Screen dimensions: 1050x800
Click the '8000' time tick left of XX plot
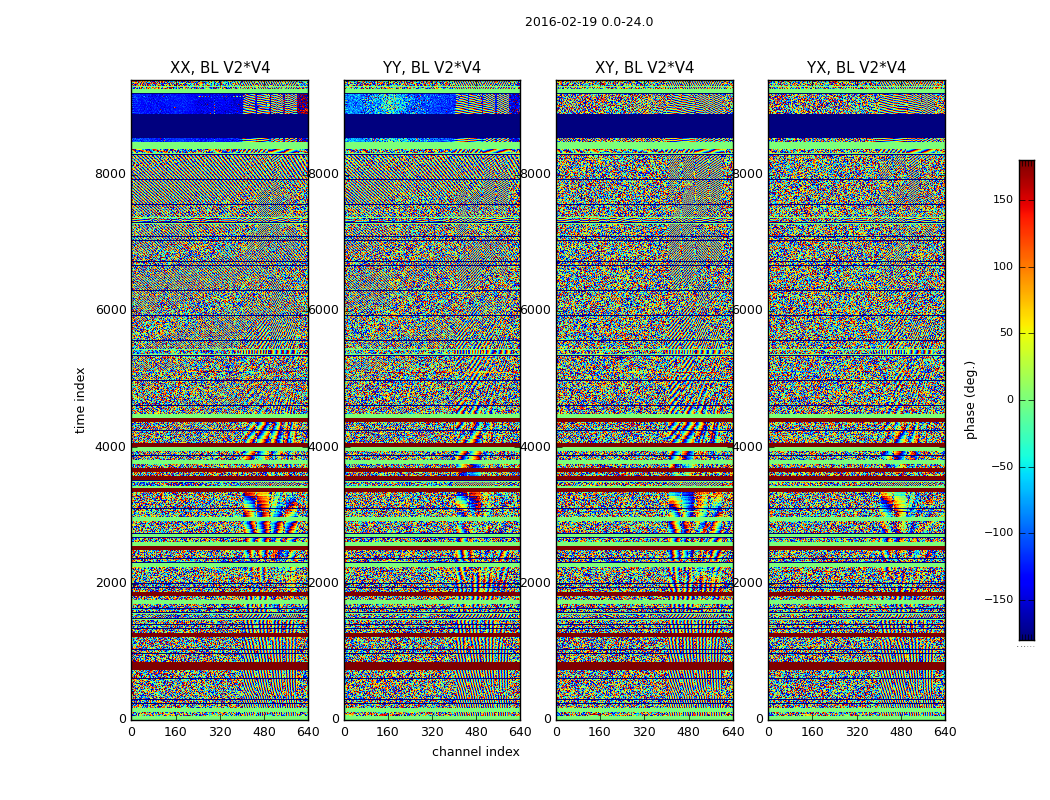(x=110, y=174)
